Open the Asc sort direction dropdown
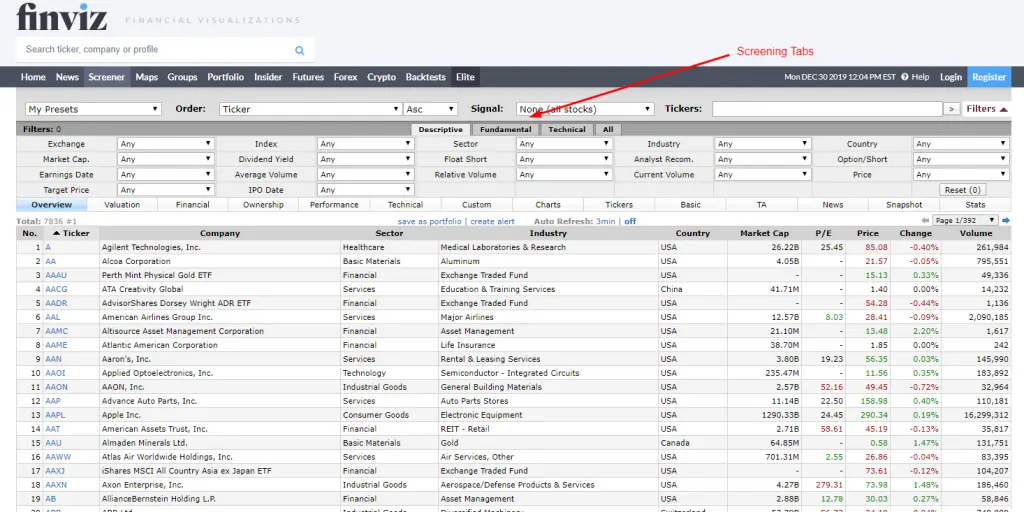Screen dimensions: 1024x512 pos(430,109)
